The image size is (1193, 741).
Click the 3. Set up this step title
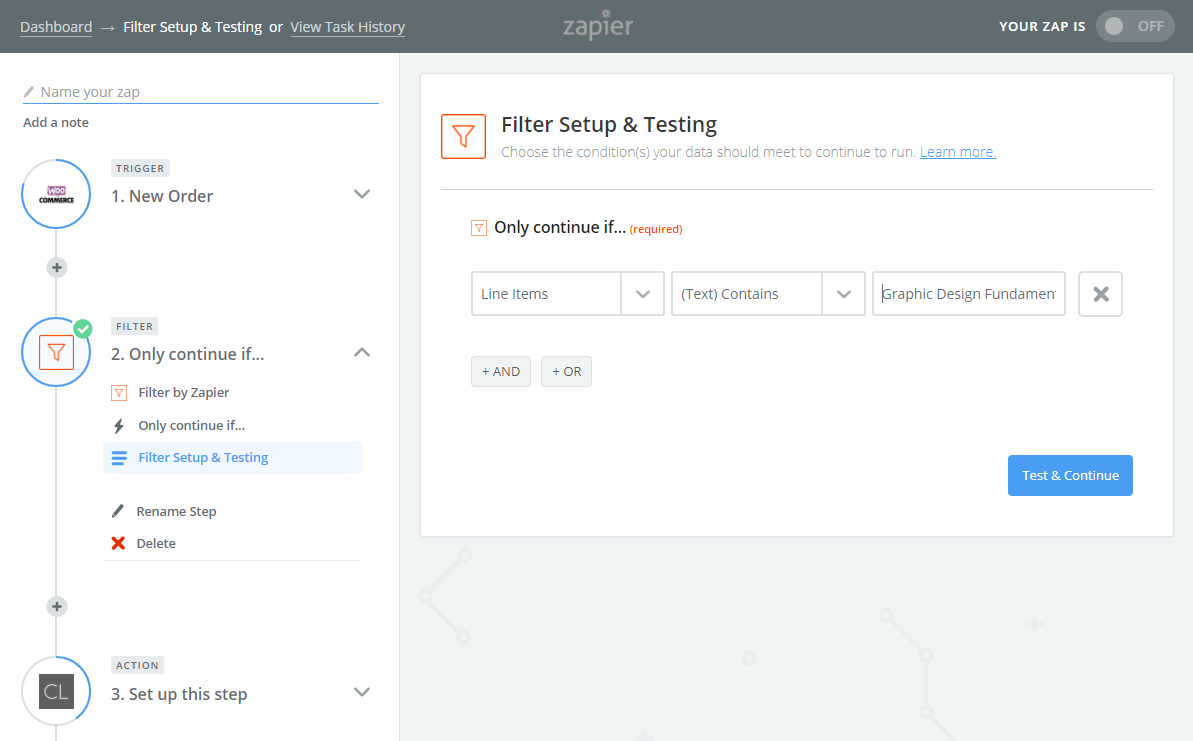[x=180, y=694]
